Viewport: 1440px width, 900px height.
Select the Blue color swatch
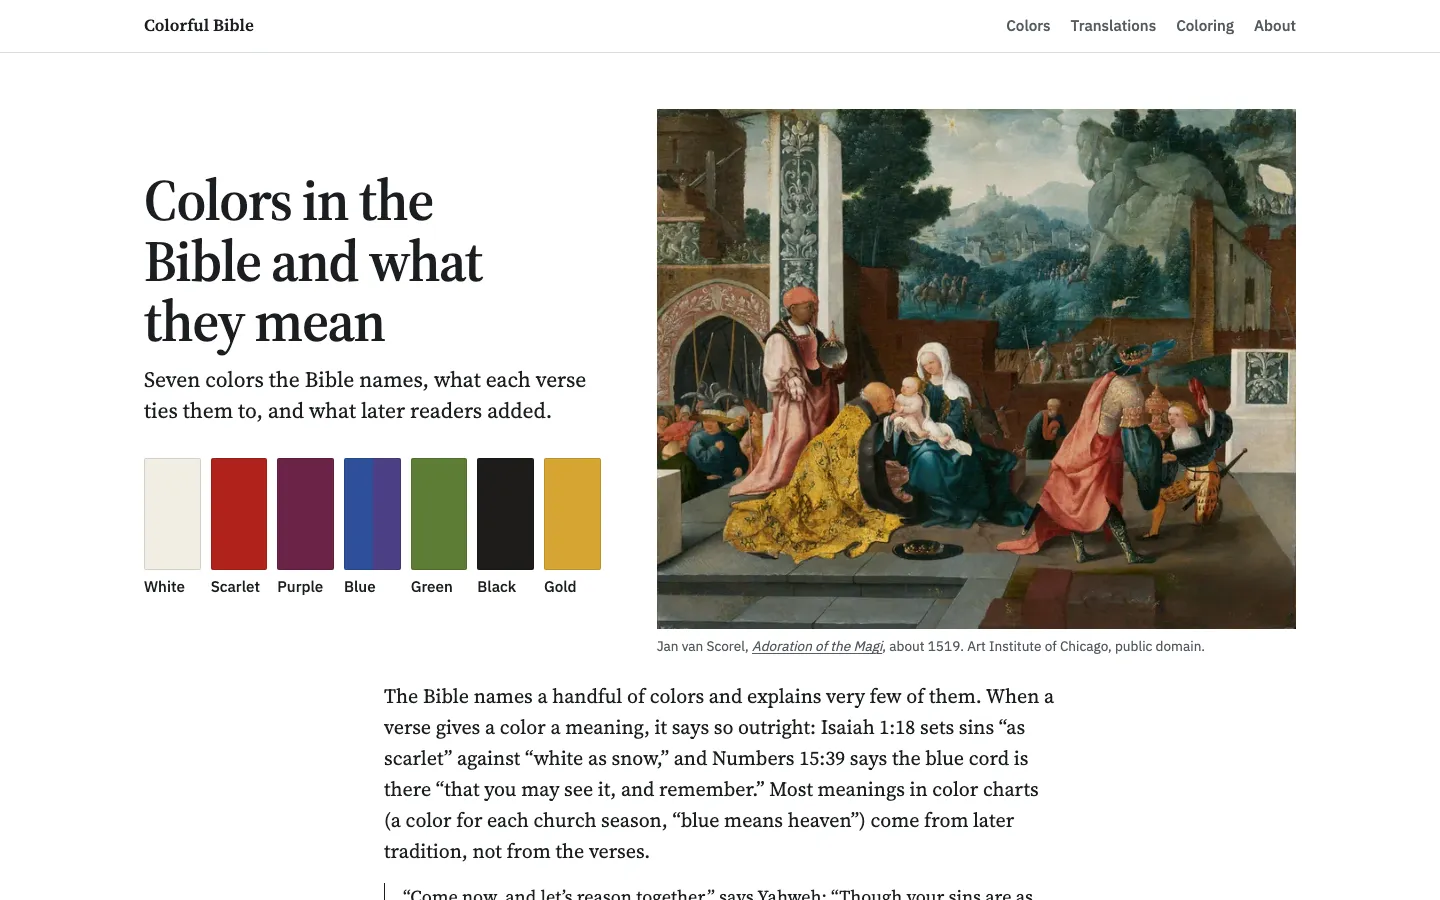(x=372, y=514)
